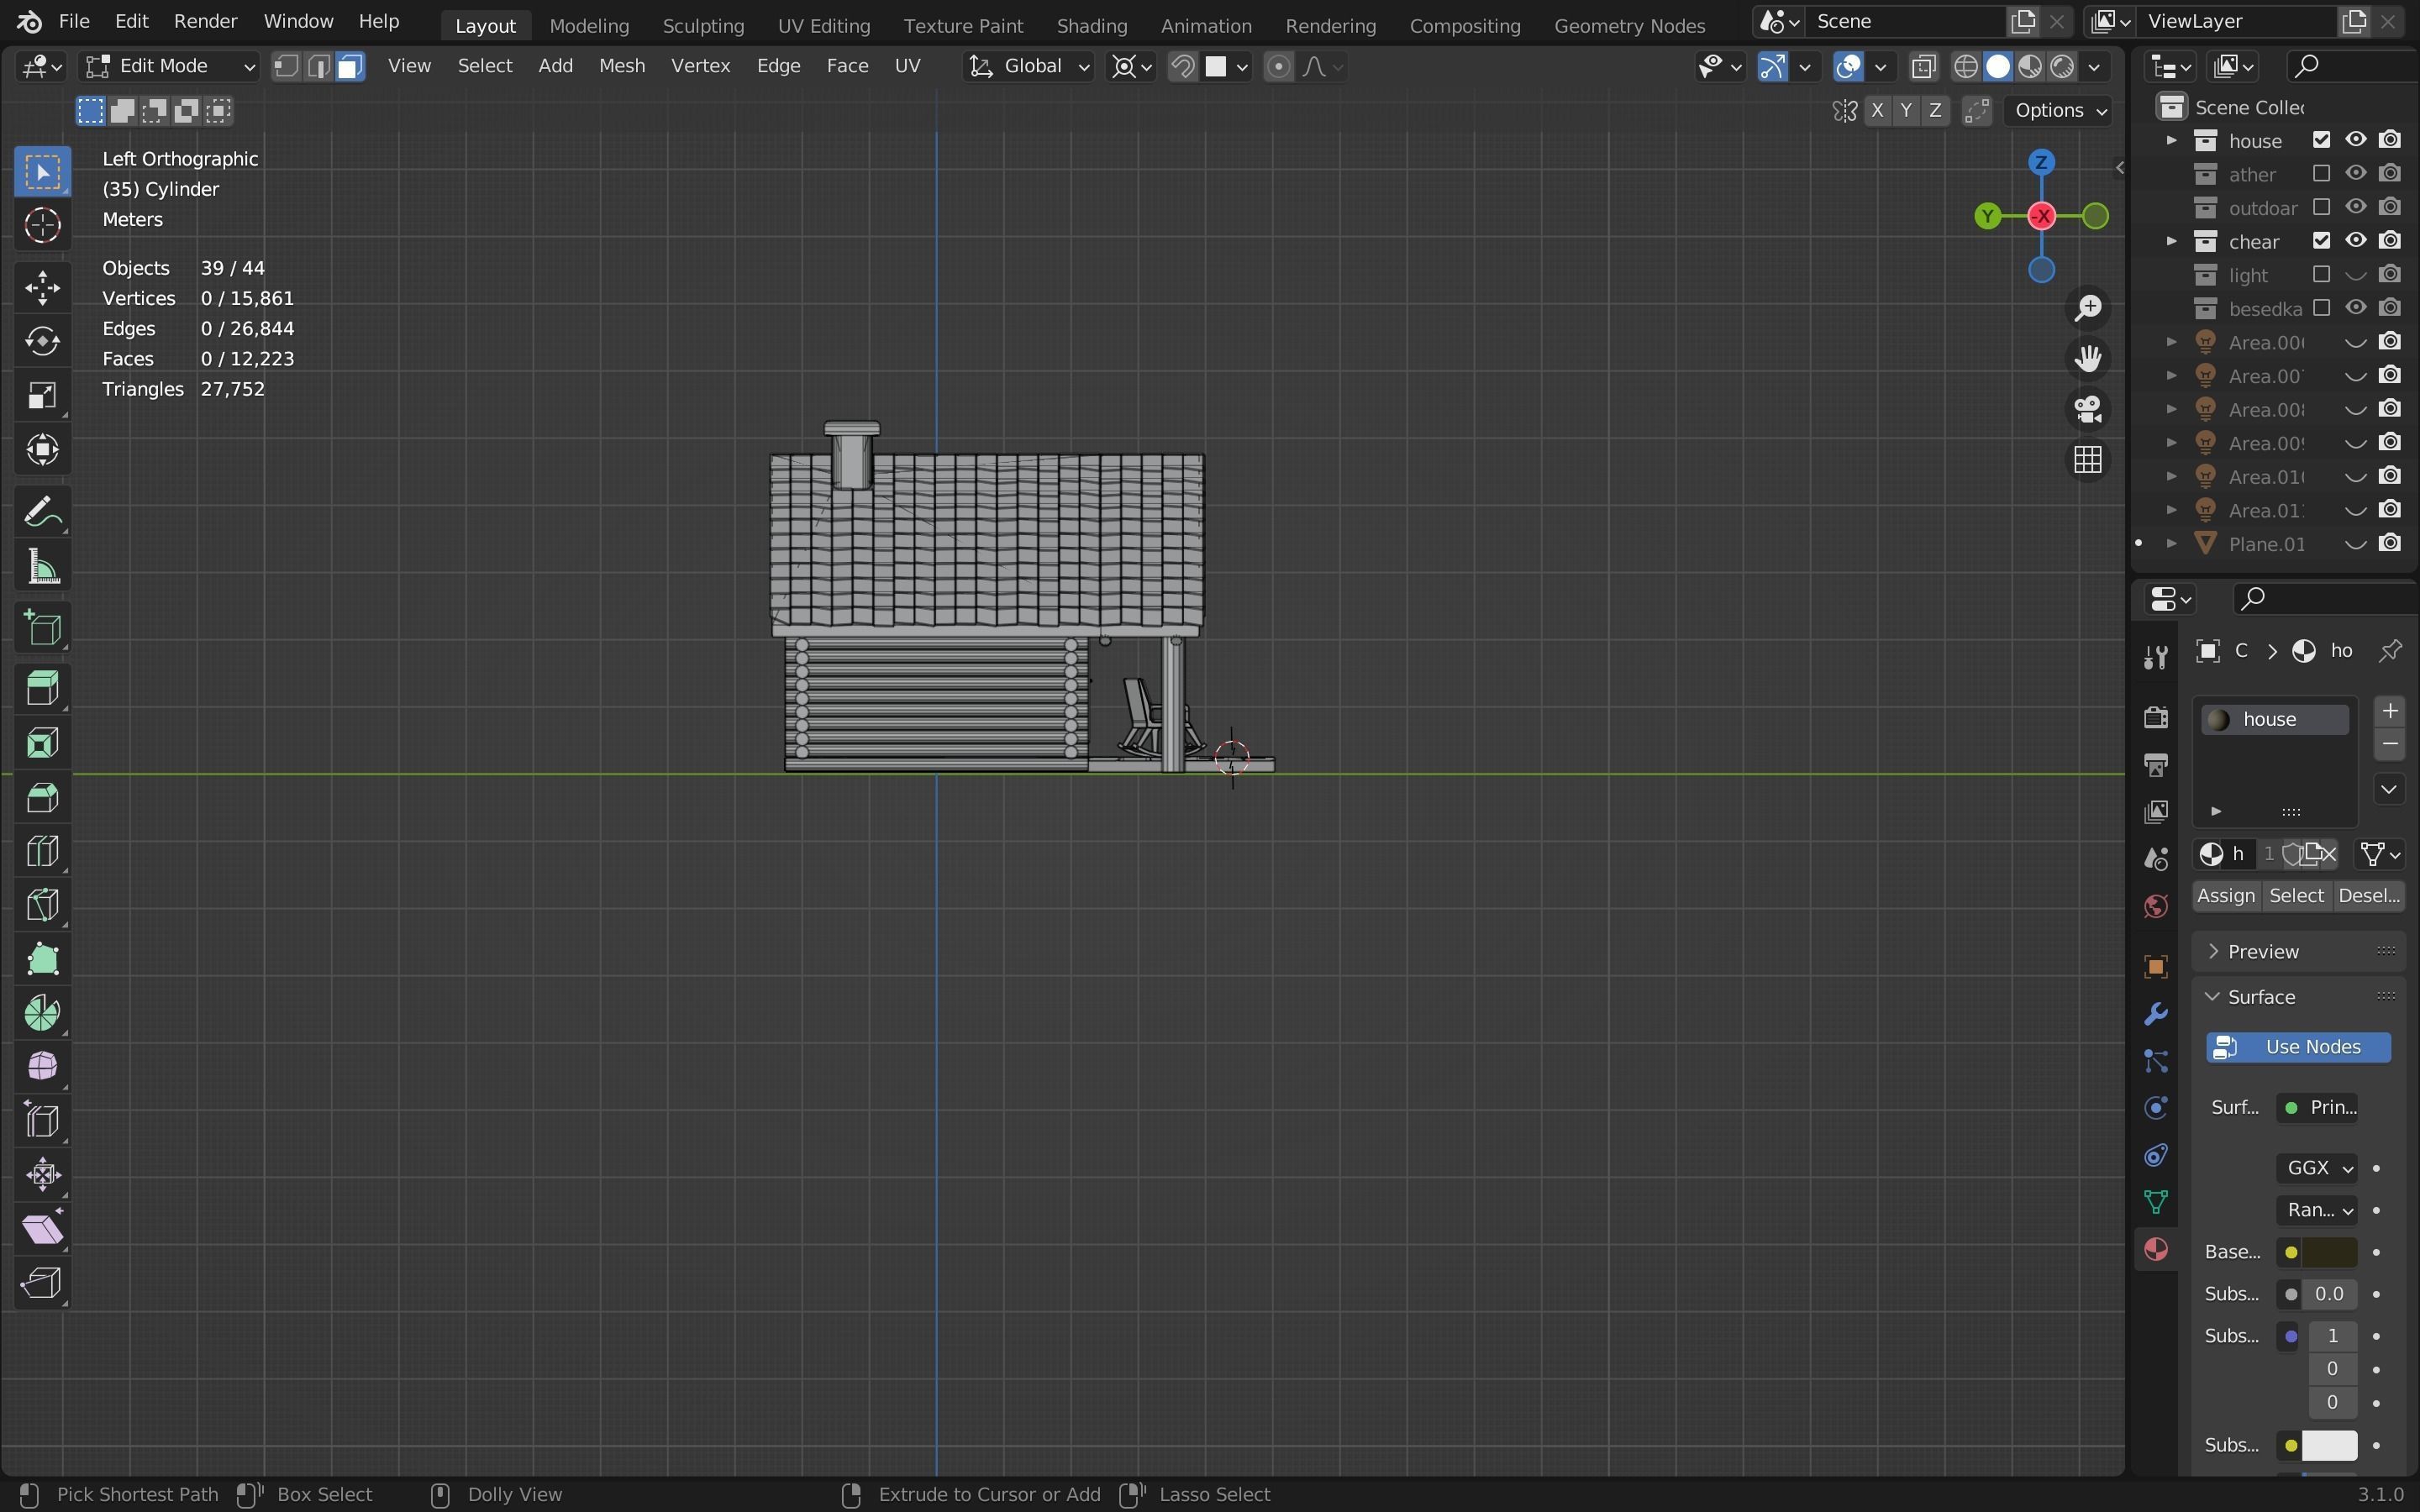
Task: Switch to vertex select mode
Action: [287, 66]
